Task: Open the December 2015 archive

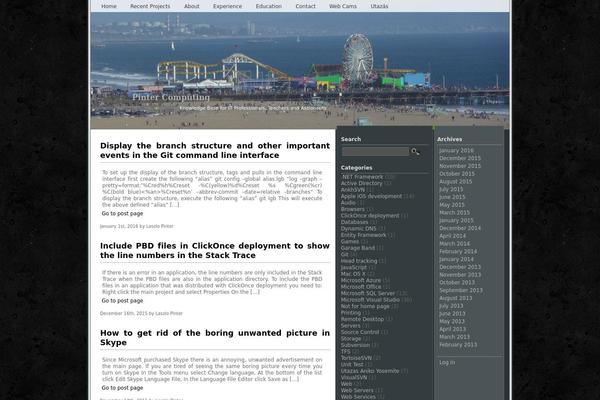Action: [460, 158]
